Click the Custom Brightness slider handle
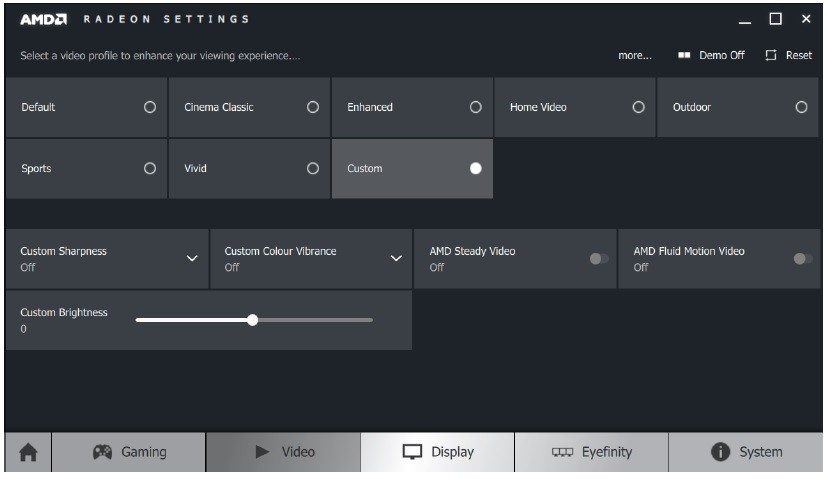Image resolution: width=827 pixels, height=479 pixels. tap(253, 320)
